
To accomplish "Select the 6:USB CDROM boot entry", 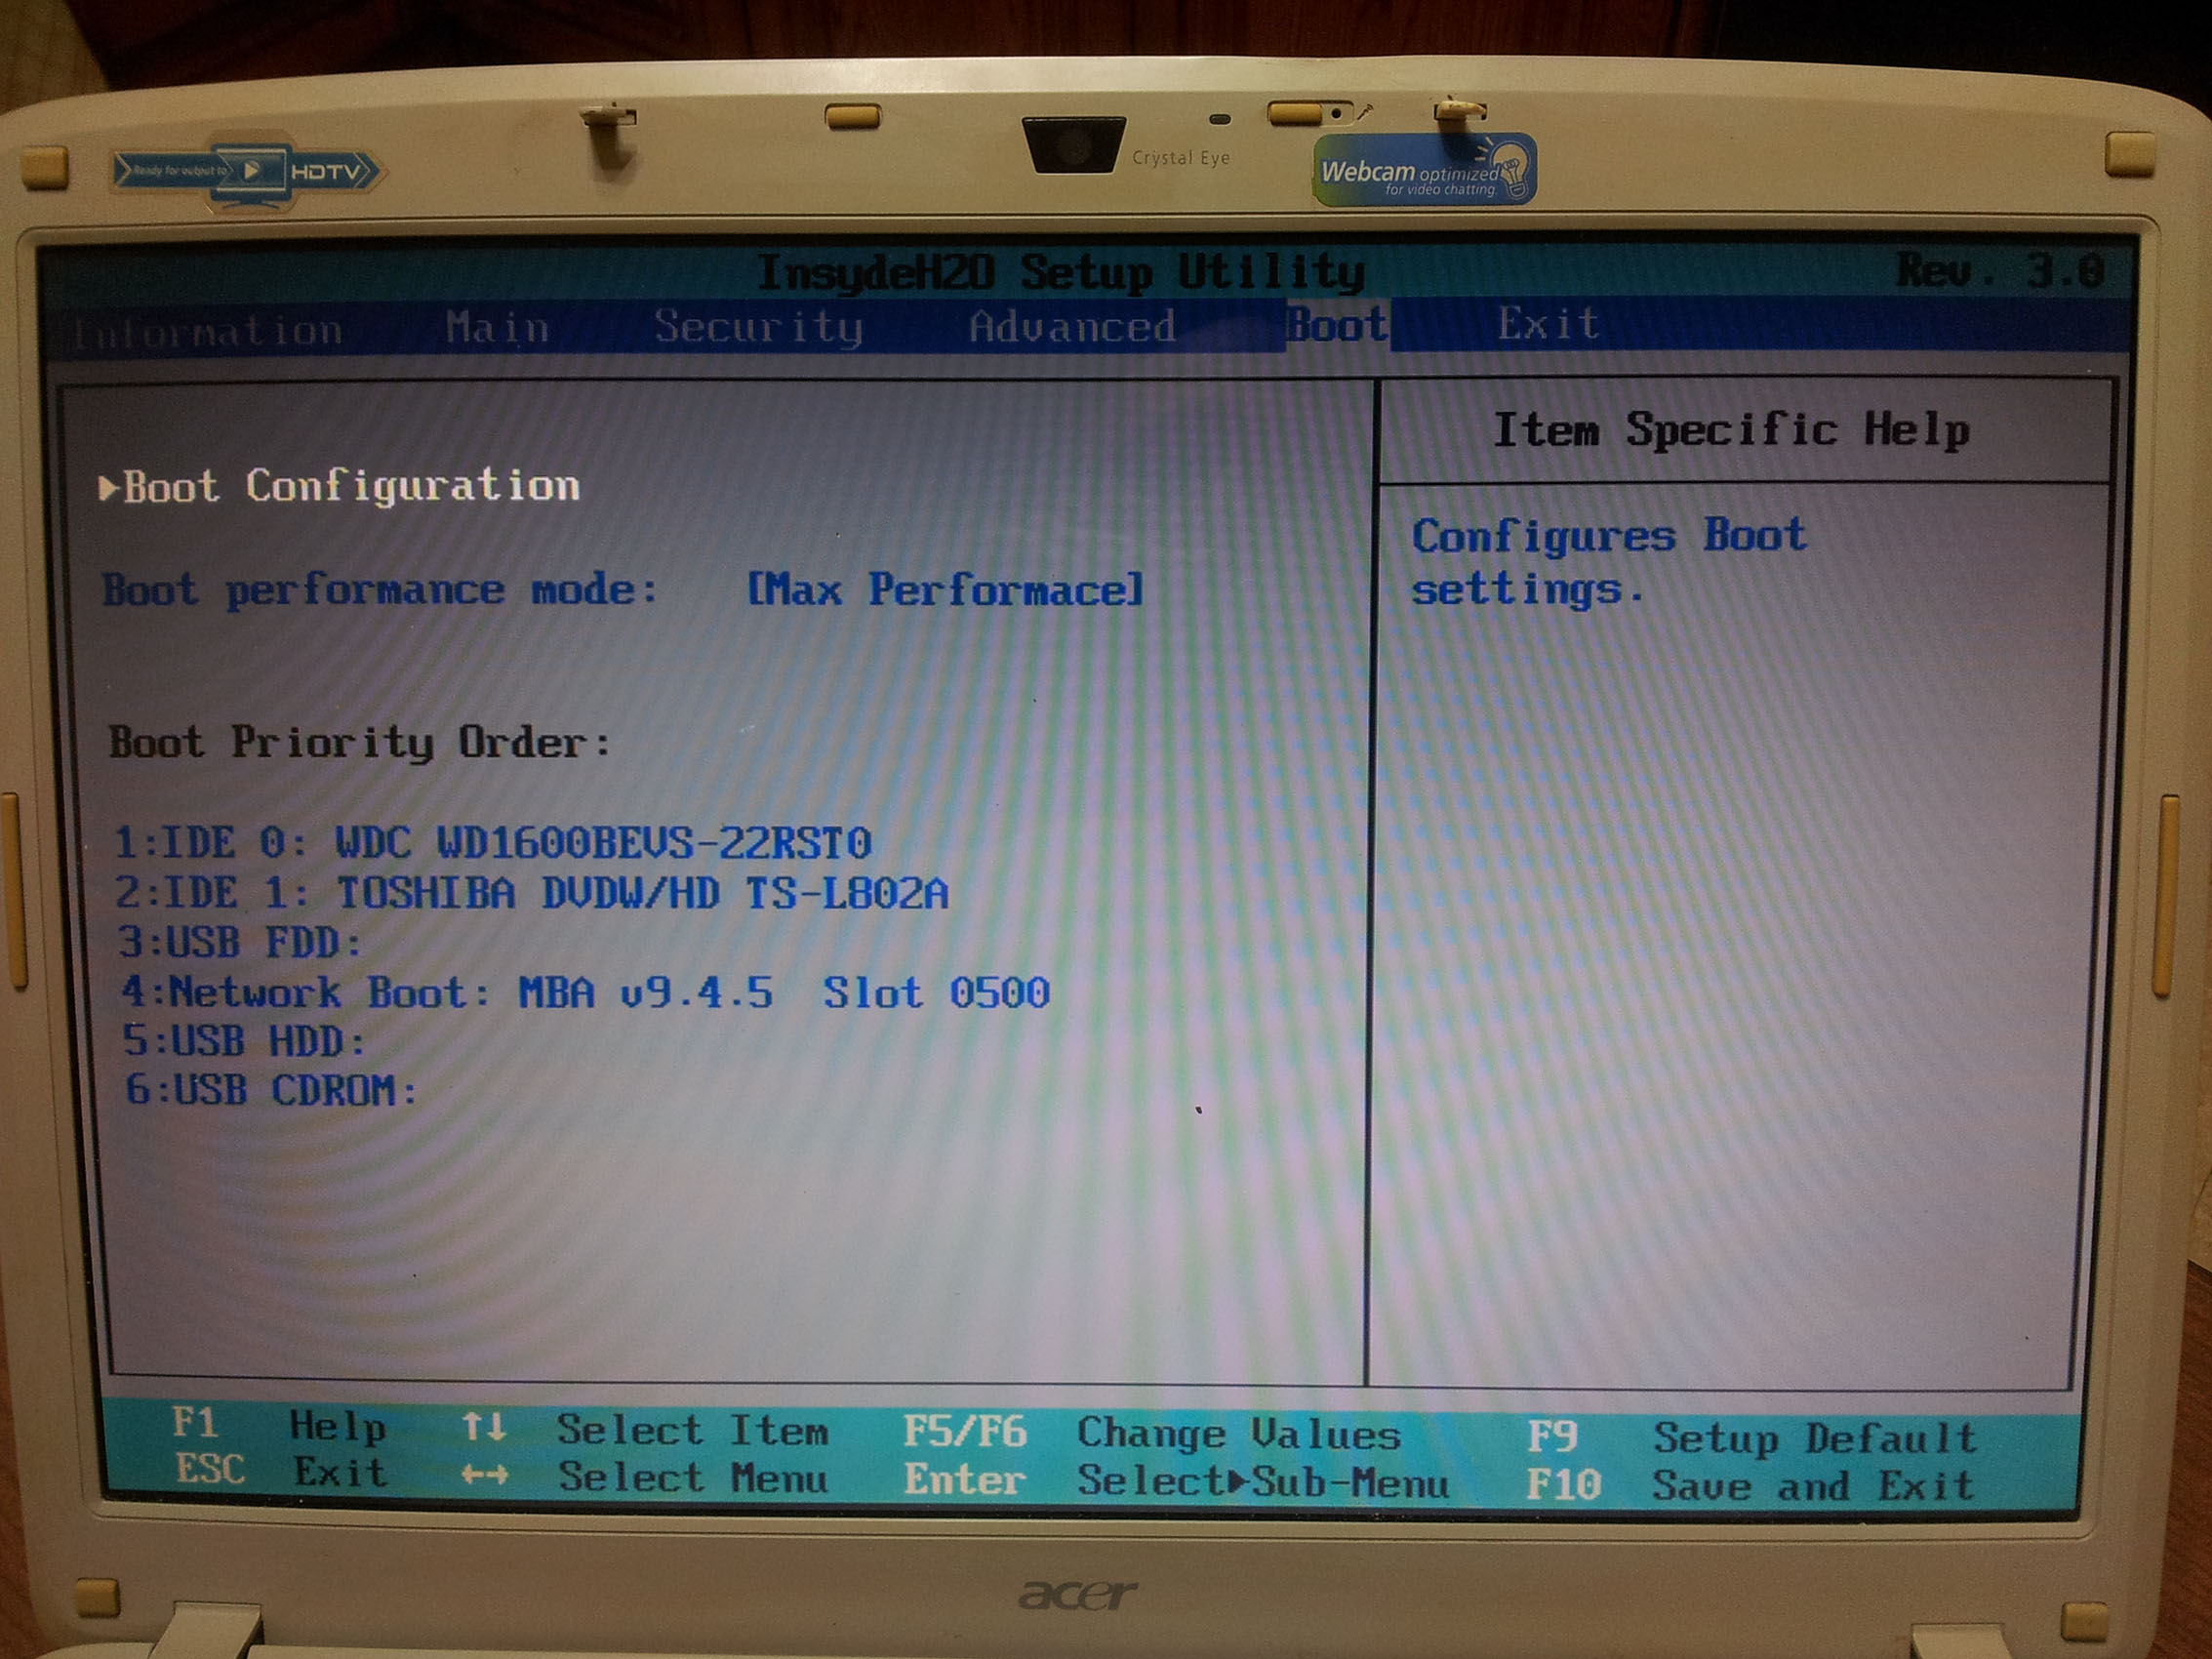I will [x=271, y=1090].
